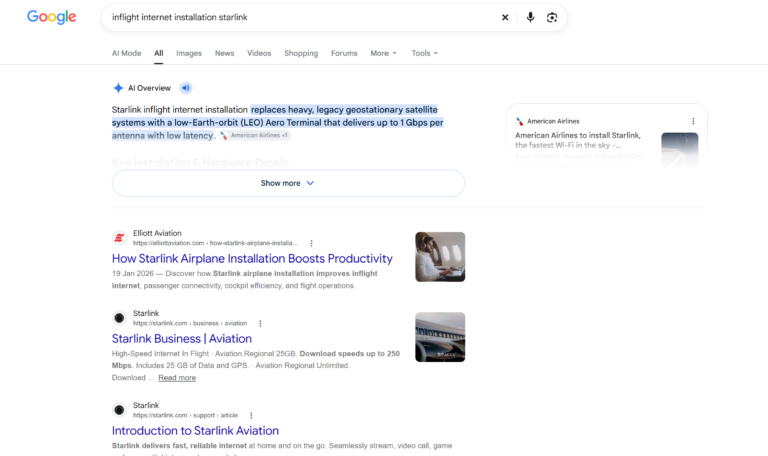
Task: Play AI Overview audio with the speaker icon
Action: 186,88
